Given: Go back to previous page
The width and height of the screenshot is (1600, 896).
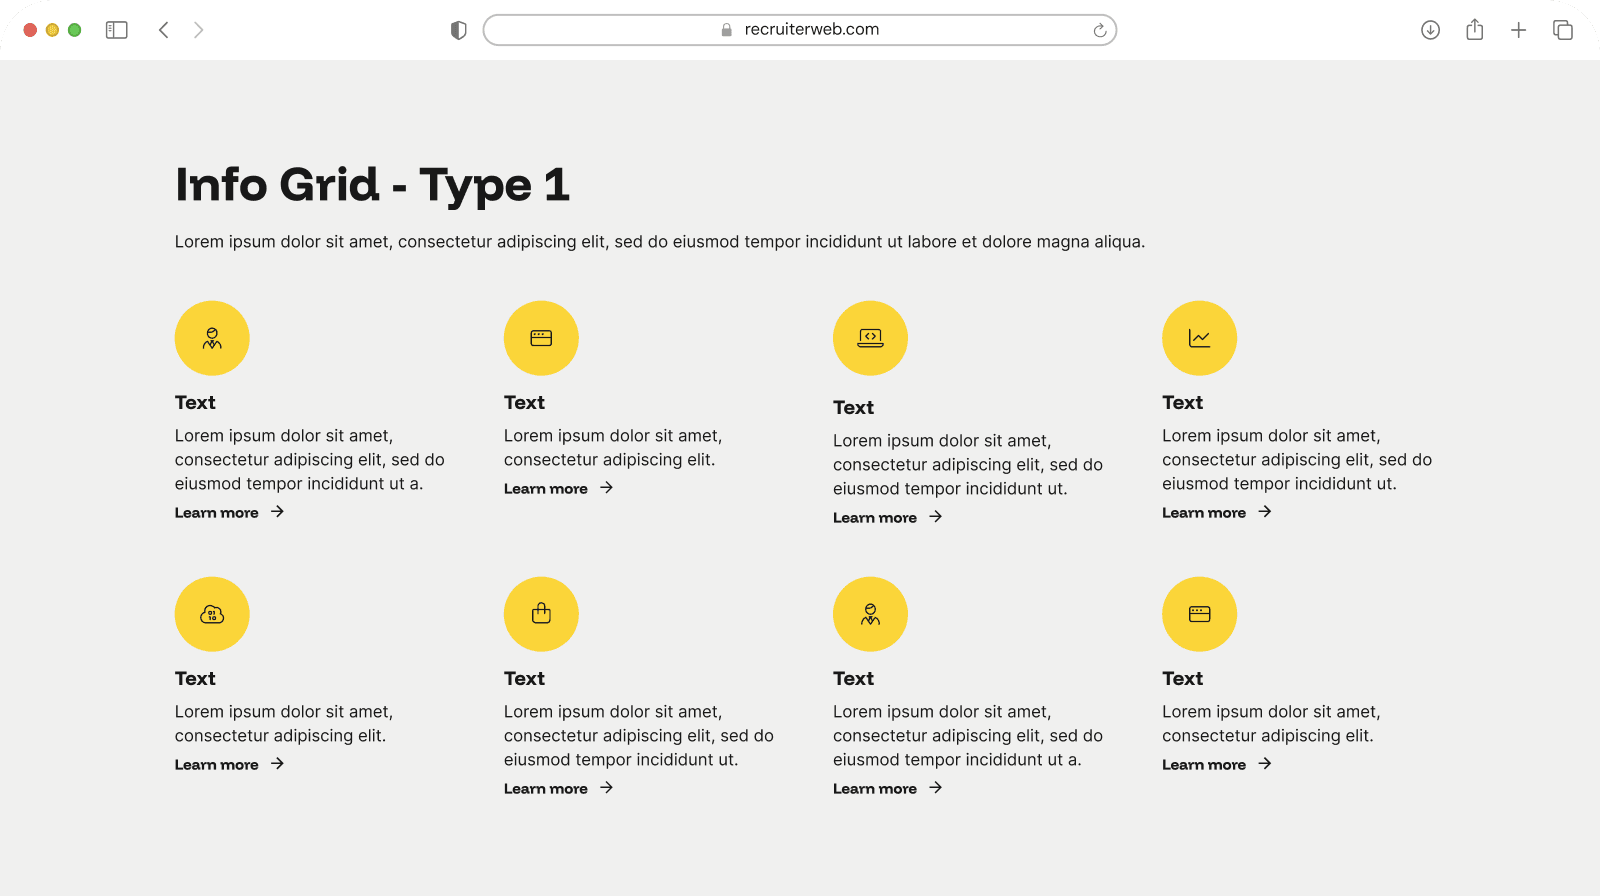Looking at the screenshot, I should click(164, 30).
